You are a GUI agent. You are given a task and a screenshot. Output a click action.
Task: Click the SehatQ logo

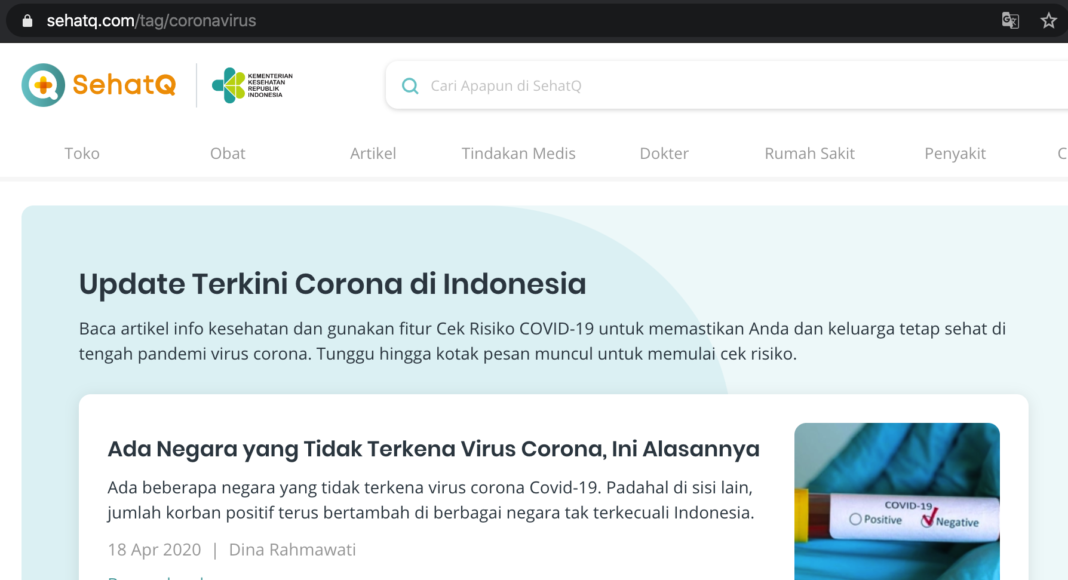(99, 85)
